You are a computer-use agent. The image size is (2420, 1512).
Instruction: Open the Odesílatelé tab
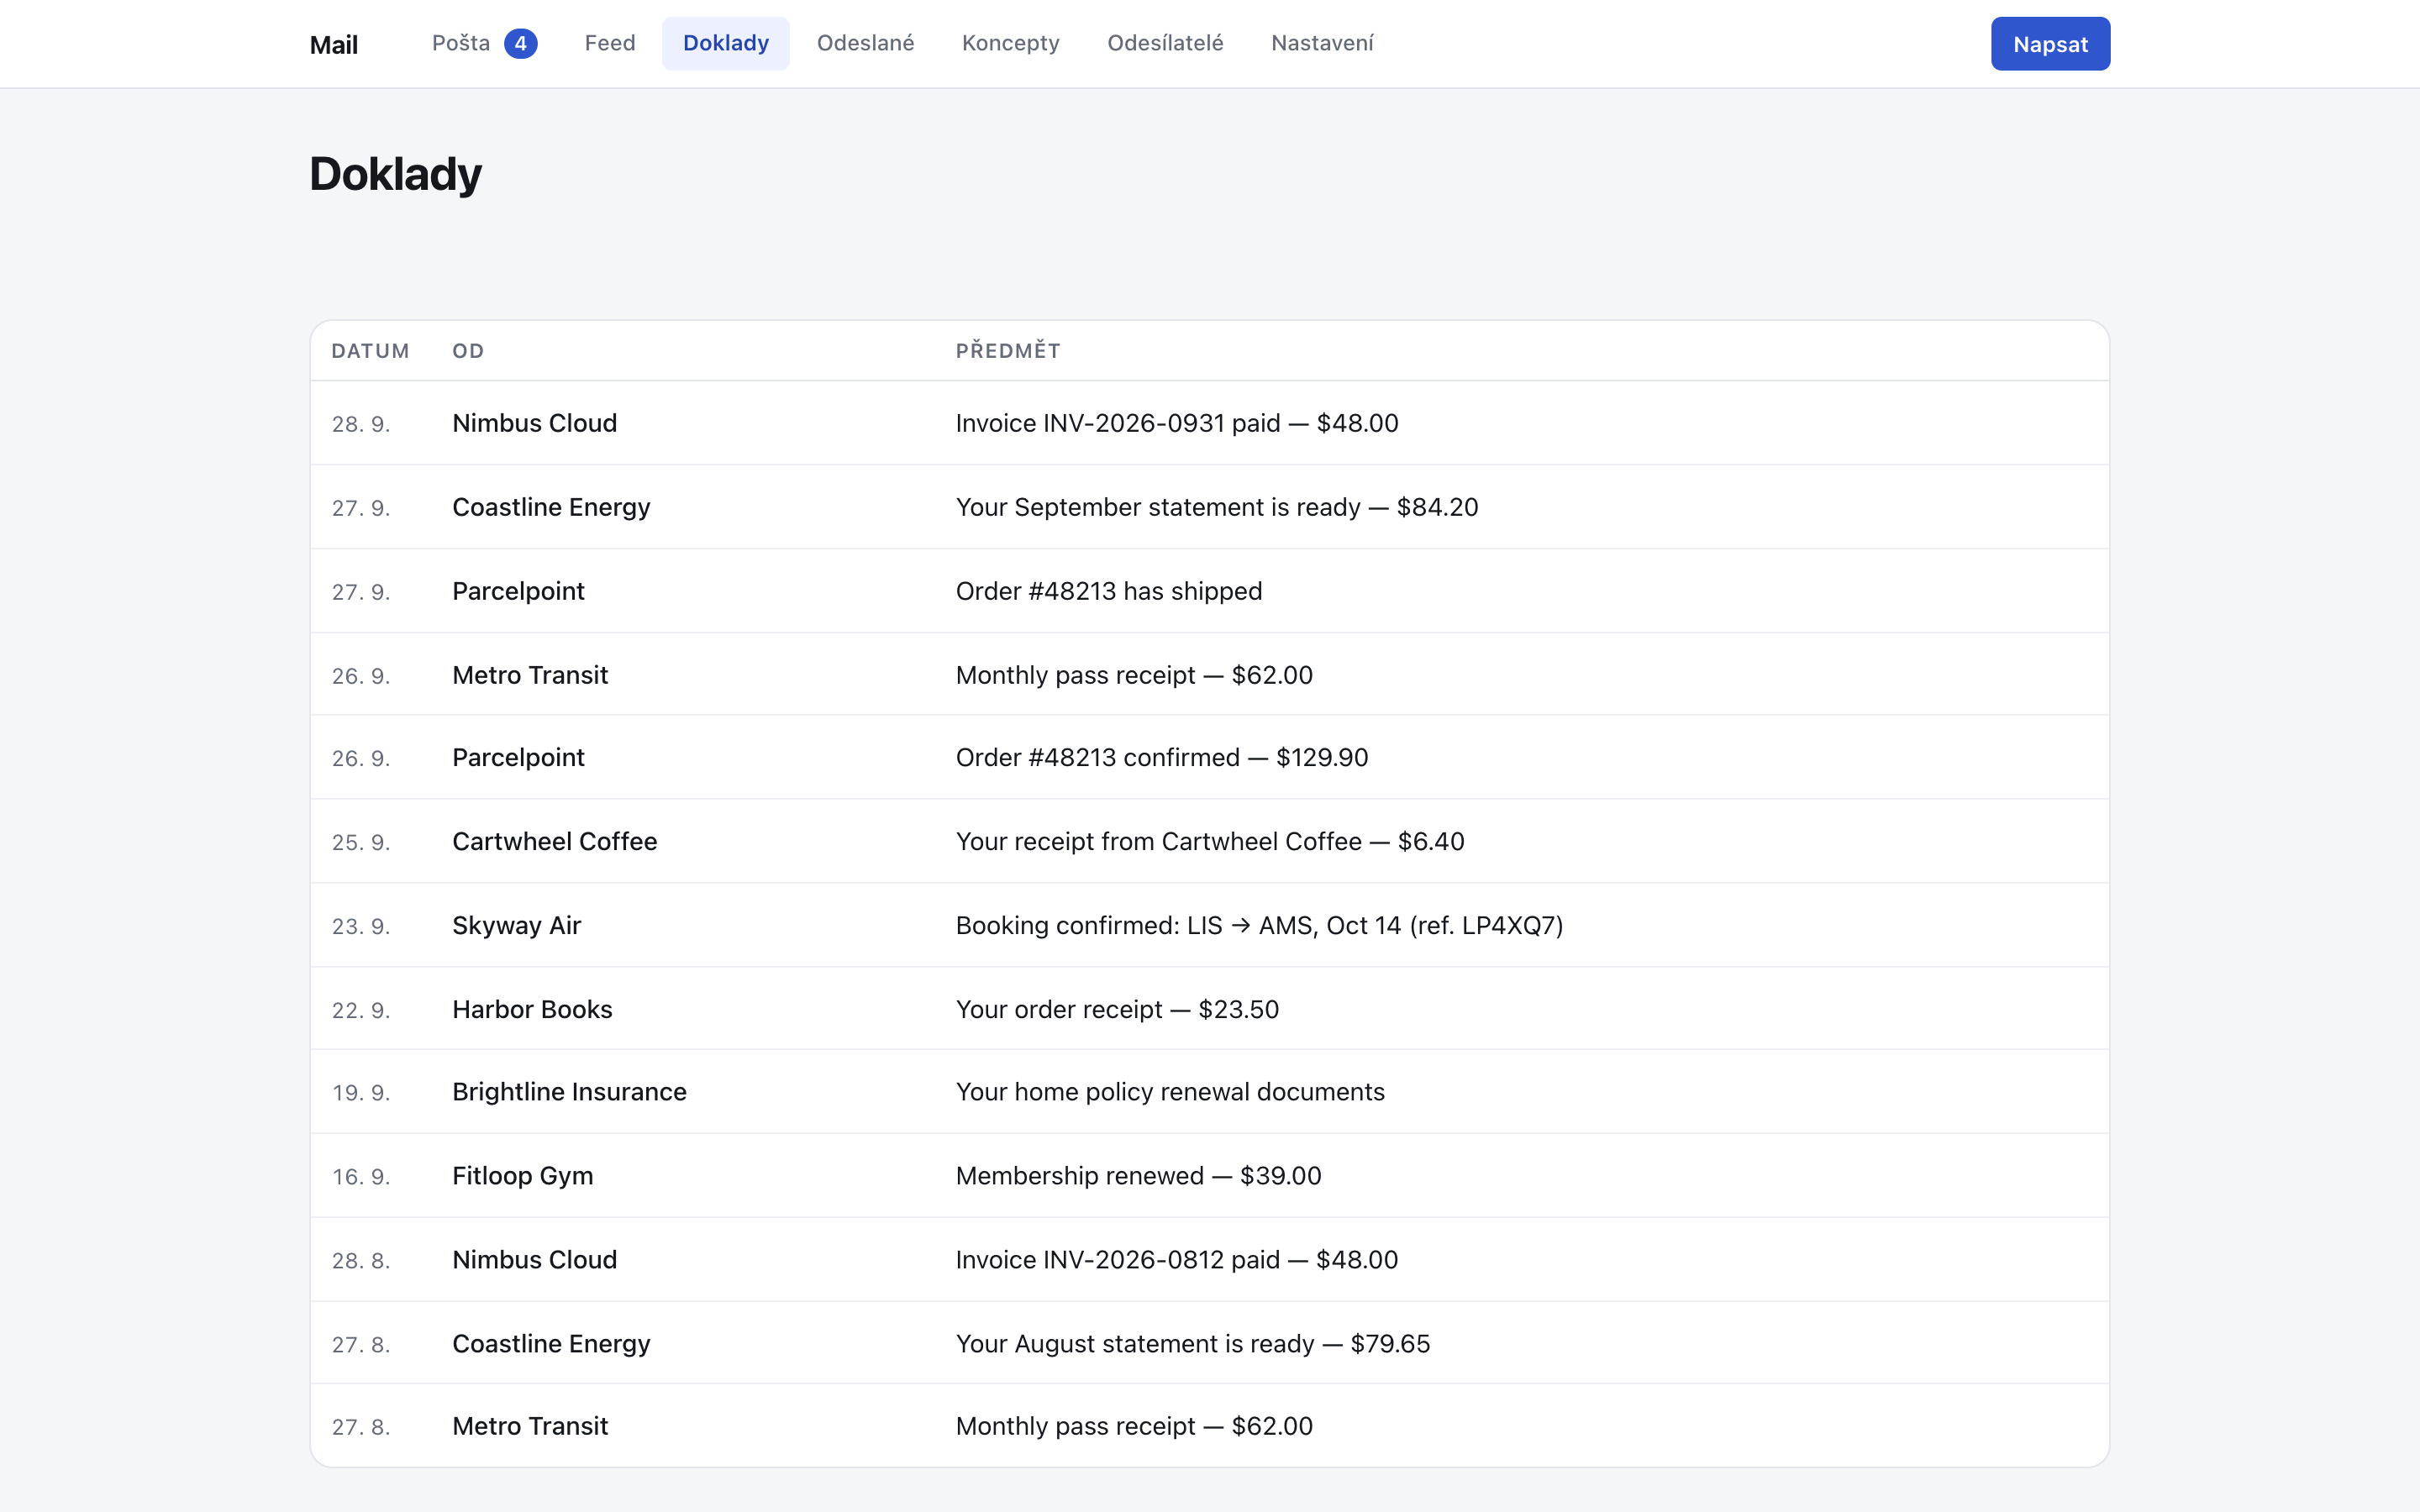1165,43
